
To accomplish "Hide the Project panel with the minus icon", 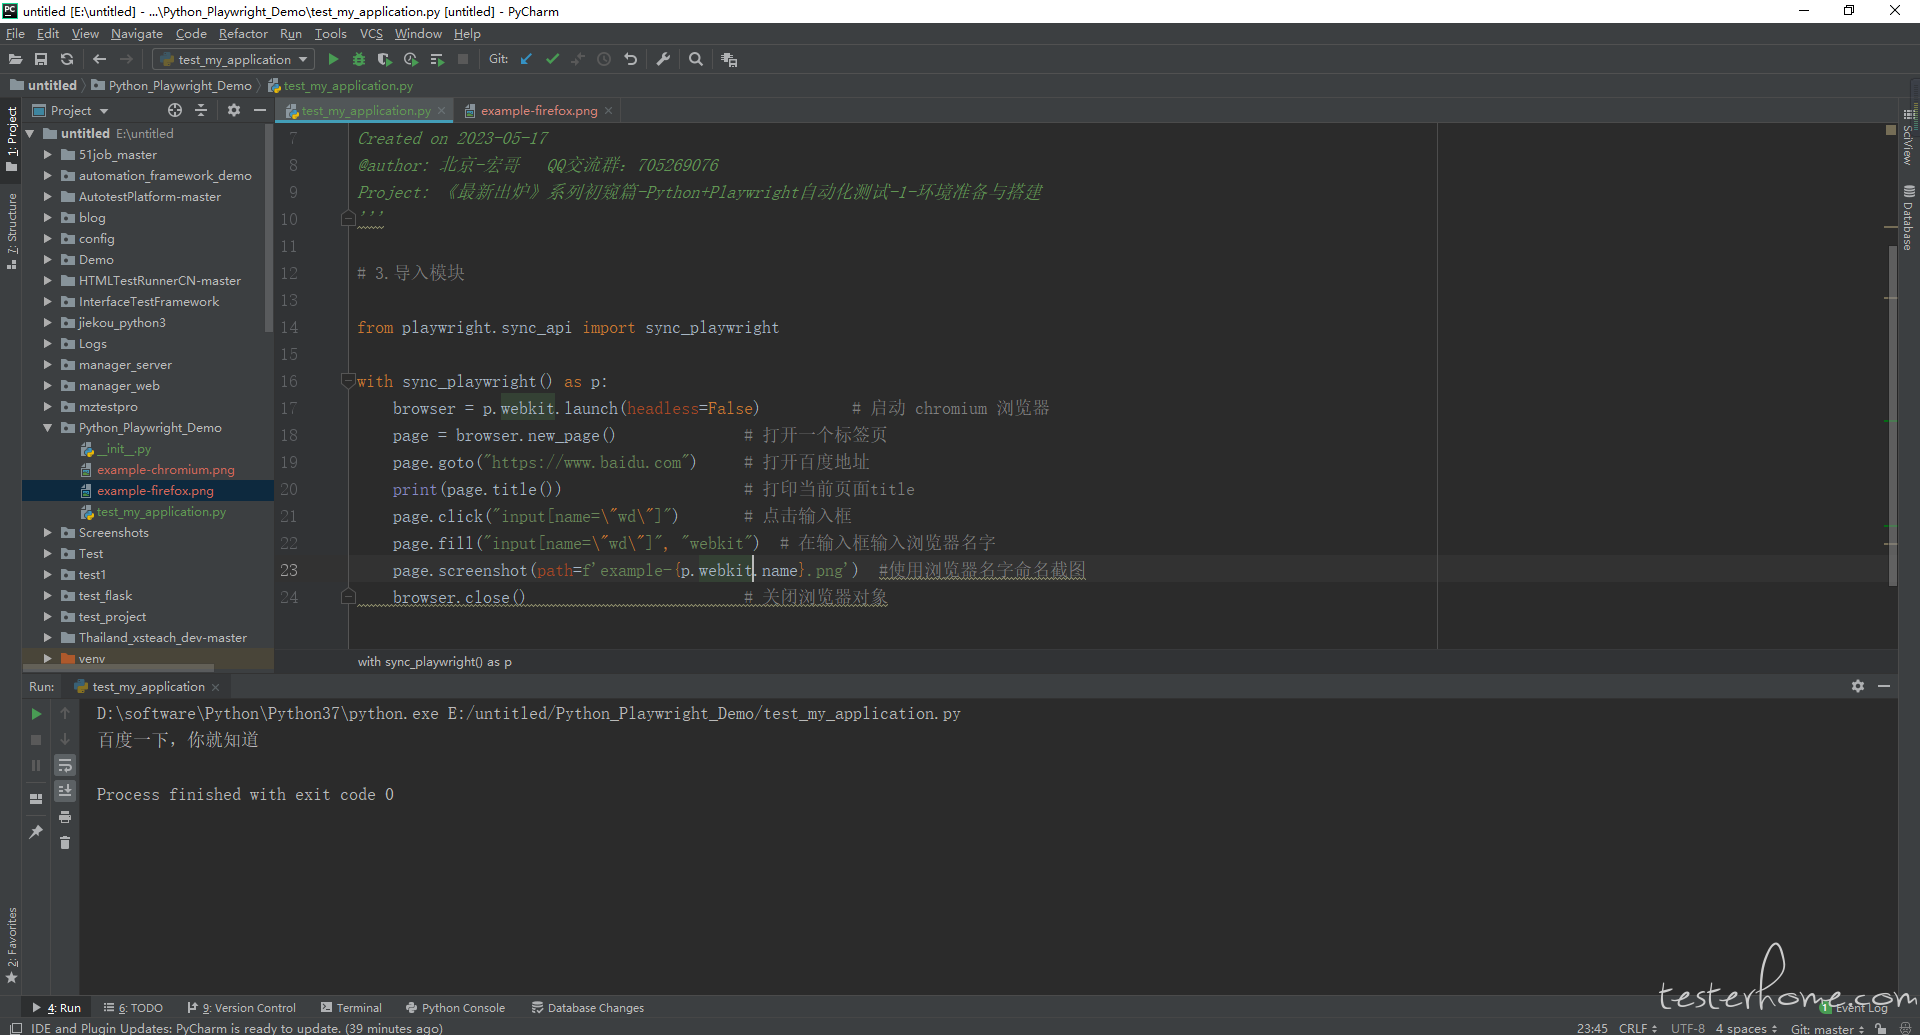I will tap(260, 110).
